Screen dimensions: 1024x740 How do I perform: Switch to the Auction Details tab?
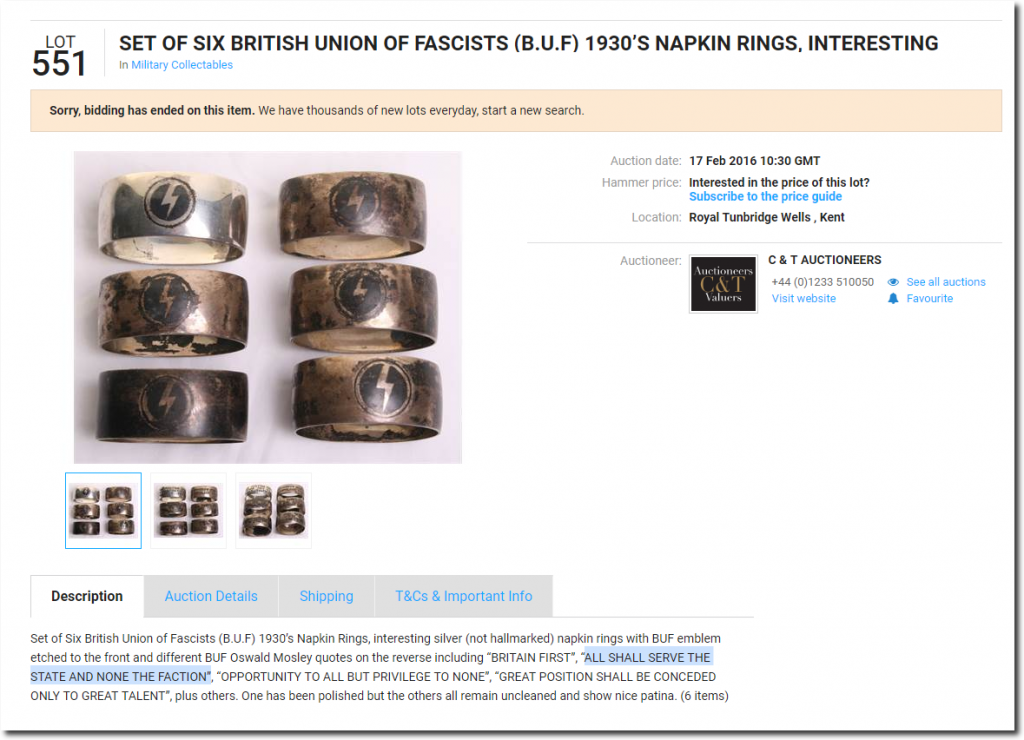point(211,596)
